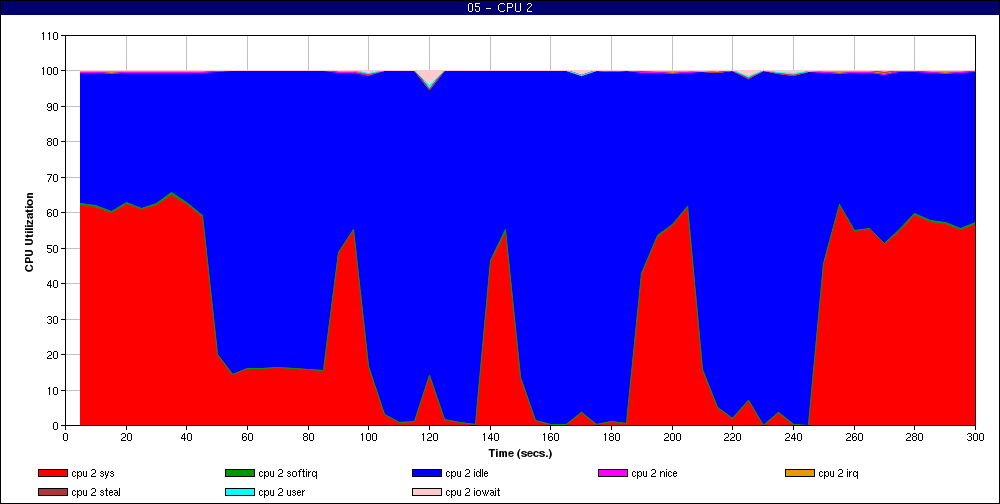Image resolution: width=1000 pixels, height=504 pixels.
Task: Click the 180 tick label on the time axis
Action: tap(611, 437)
